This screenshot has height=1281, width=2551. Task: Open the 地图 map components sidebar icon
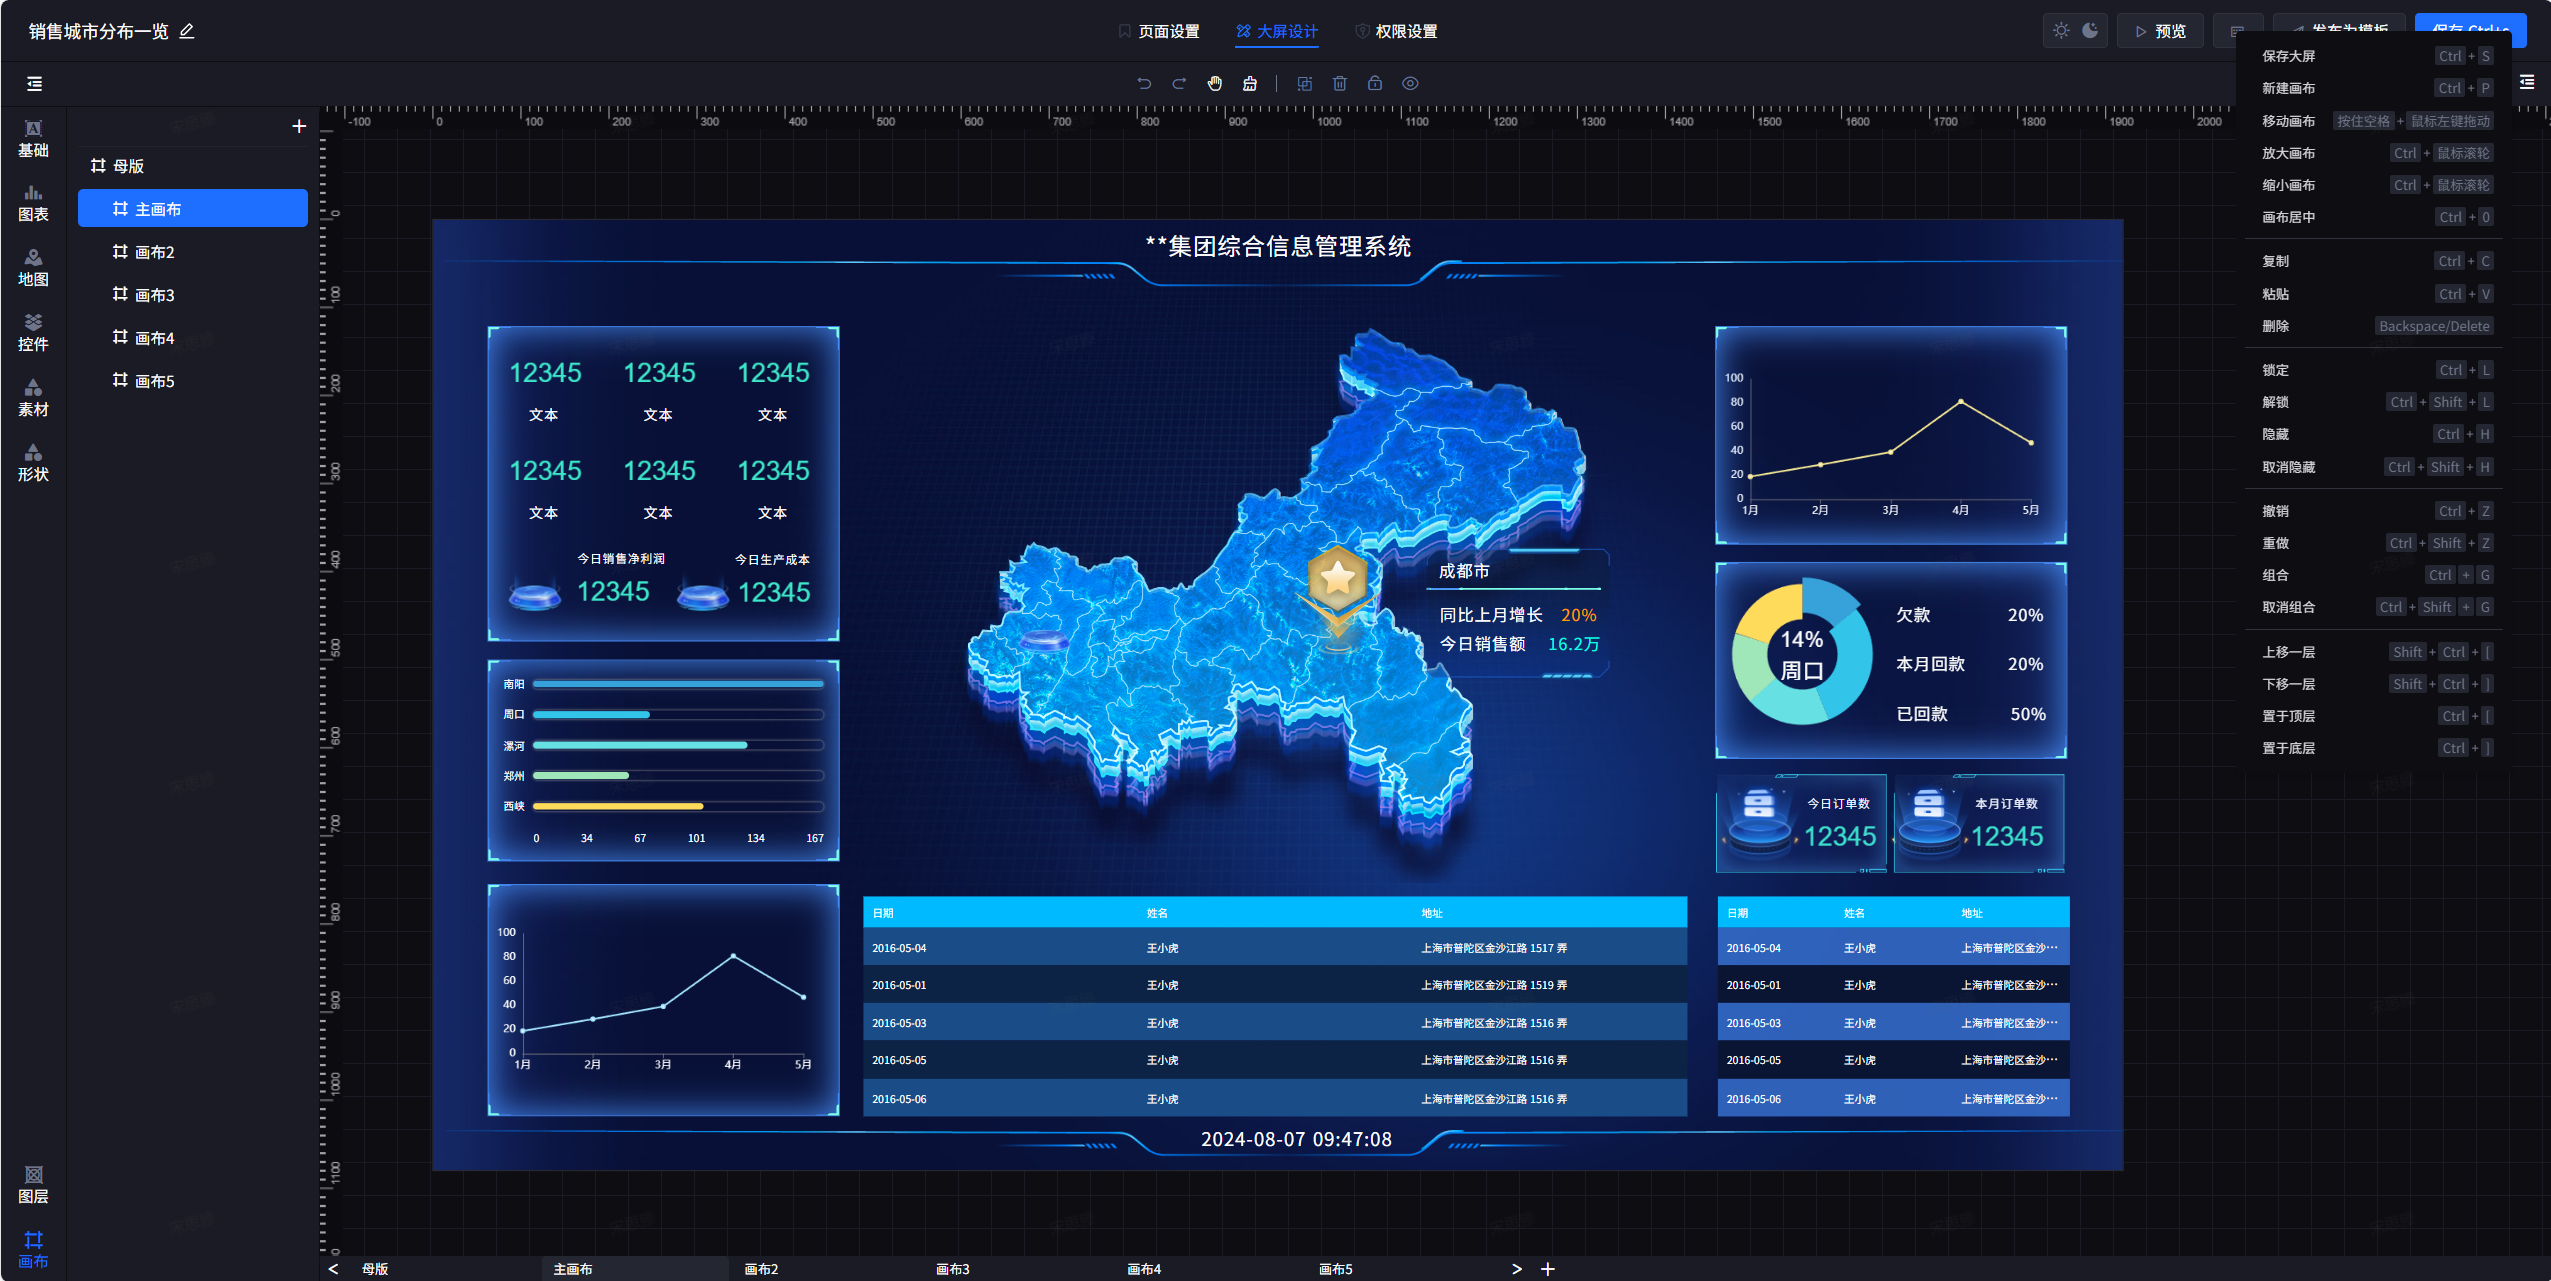(33, 268)
